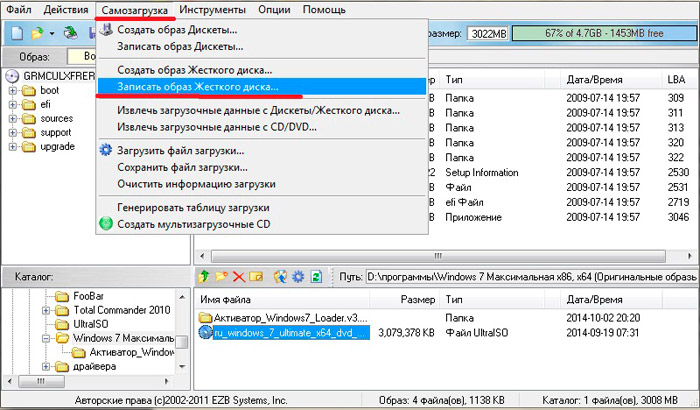Click the gear icon beside Загрузить файл загрузки
Viewport: 700px width, 410px height.
coord(106,150)
